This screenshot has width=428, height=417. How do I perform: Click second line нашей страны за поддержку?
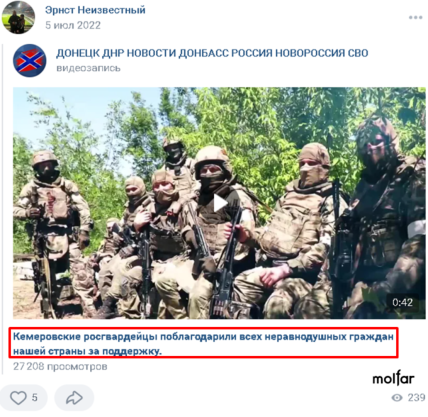(87, 351)
